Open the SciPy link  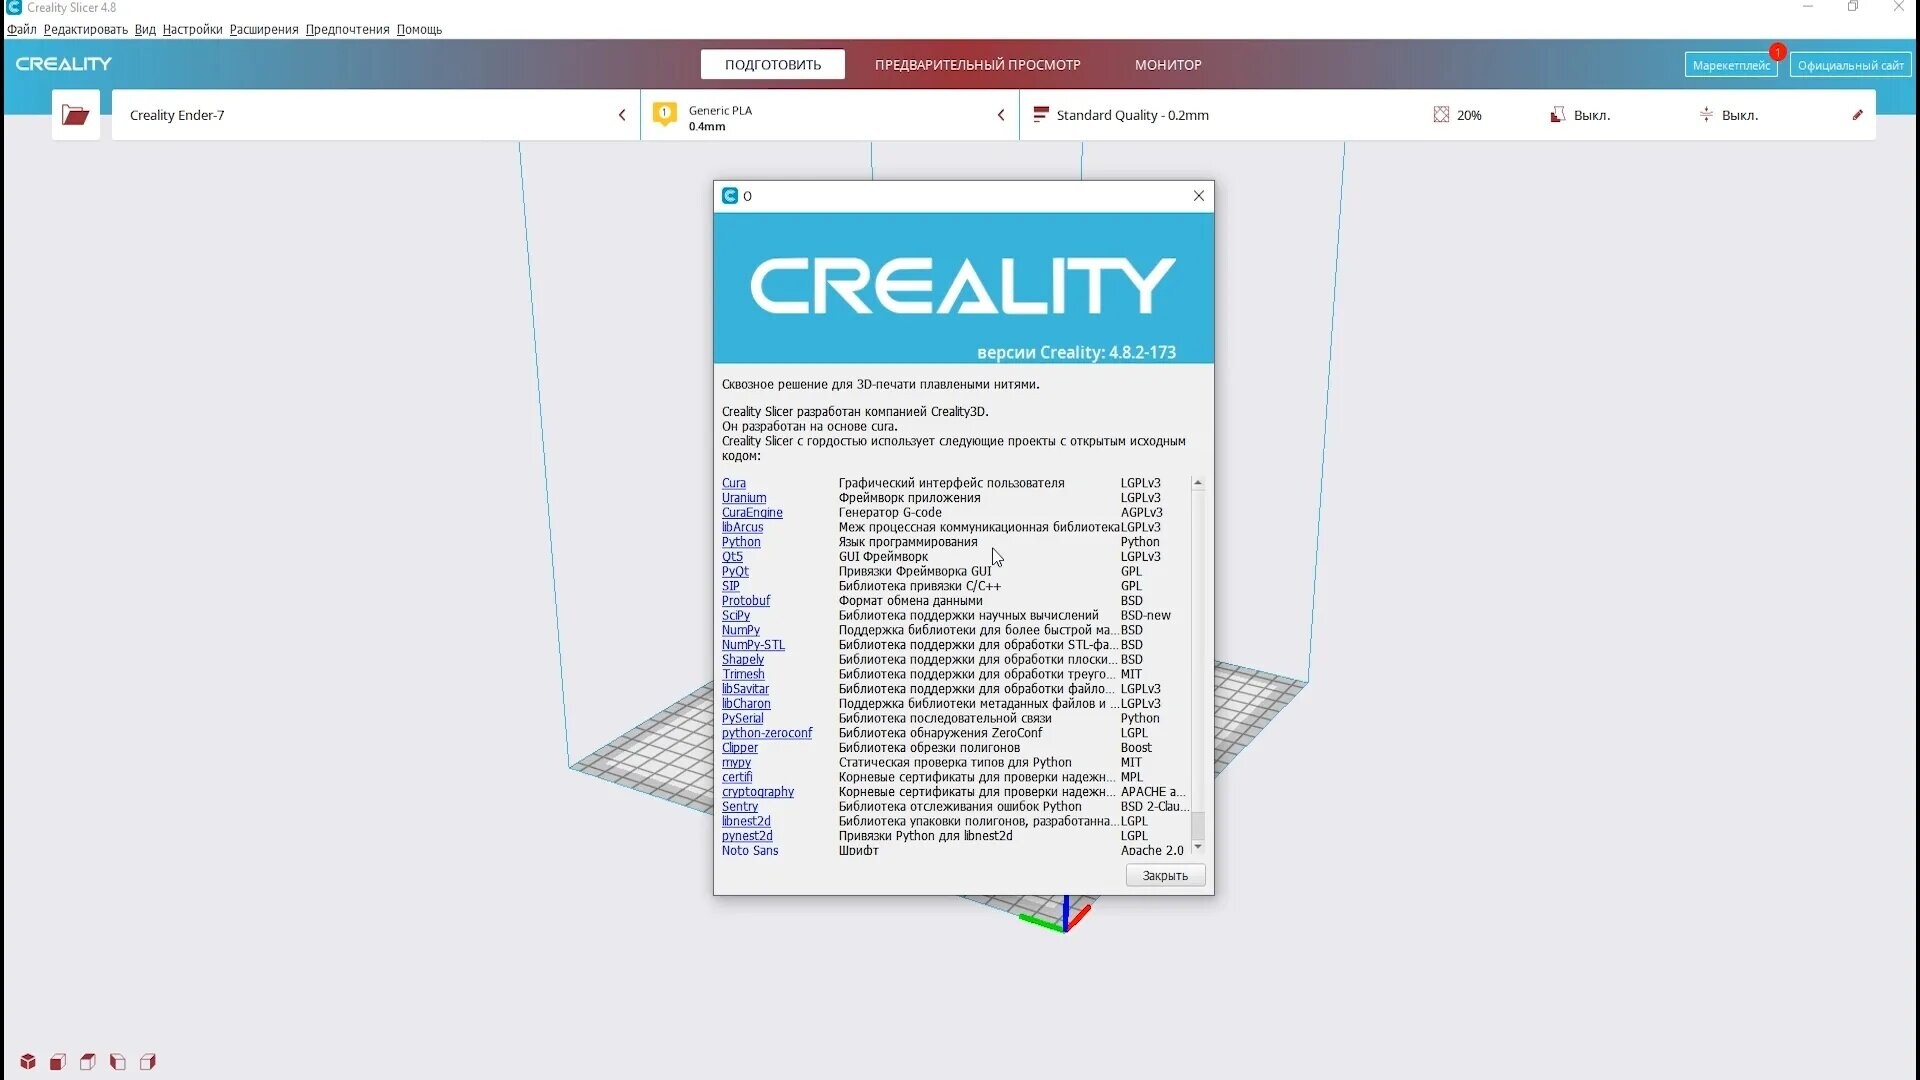[735, 616]
